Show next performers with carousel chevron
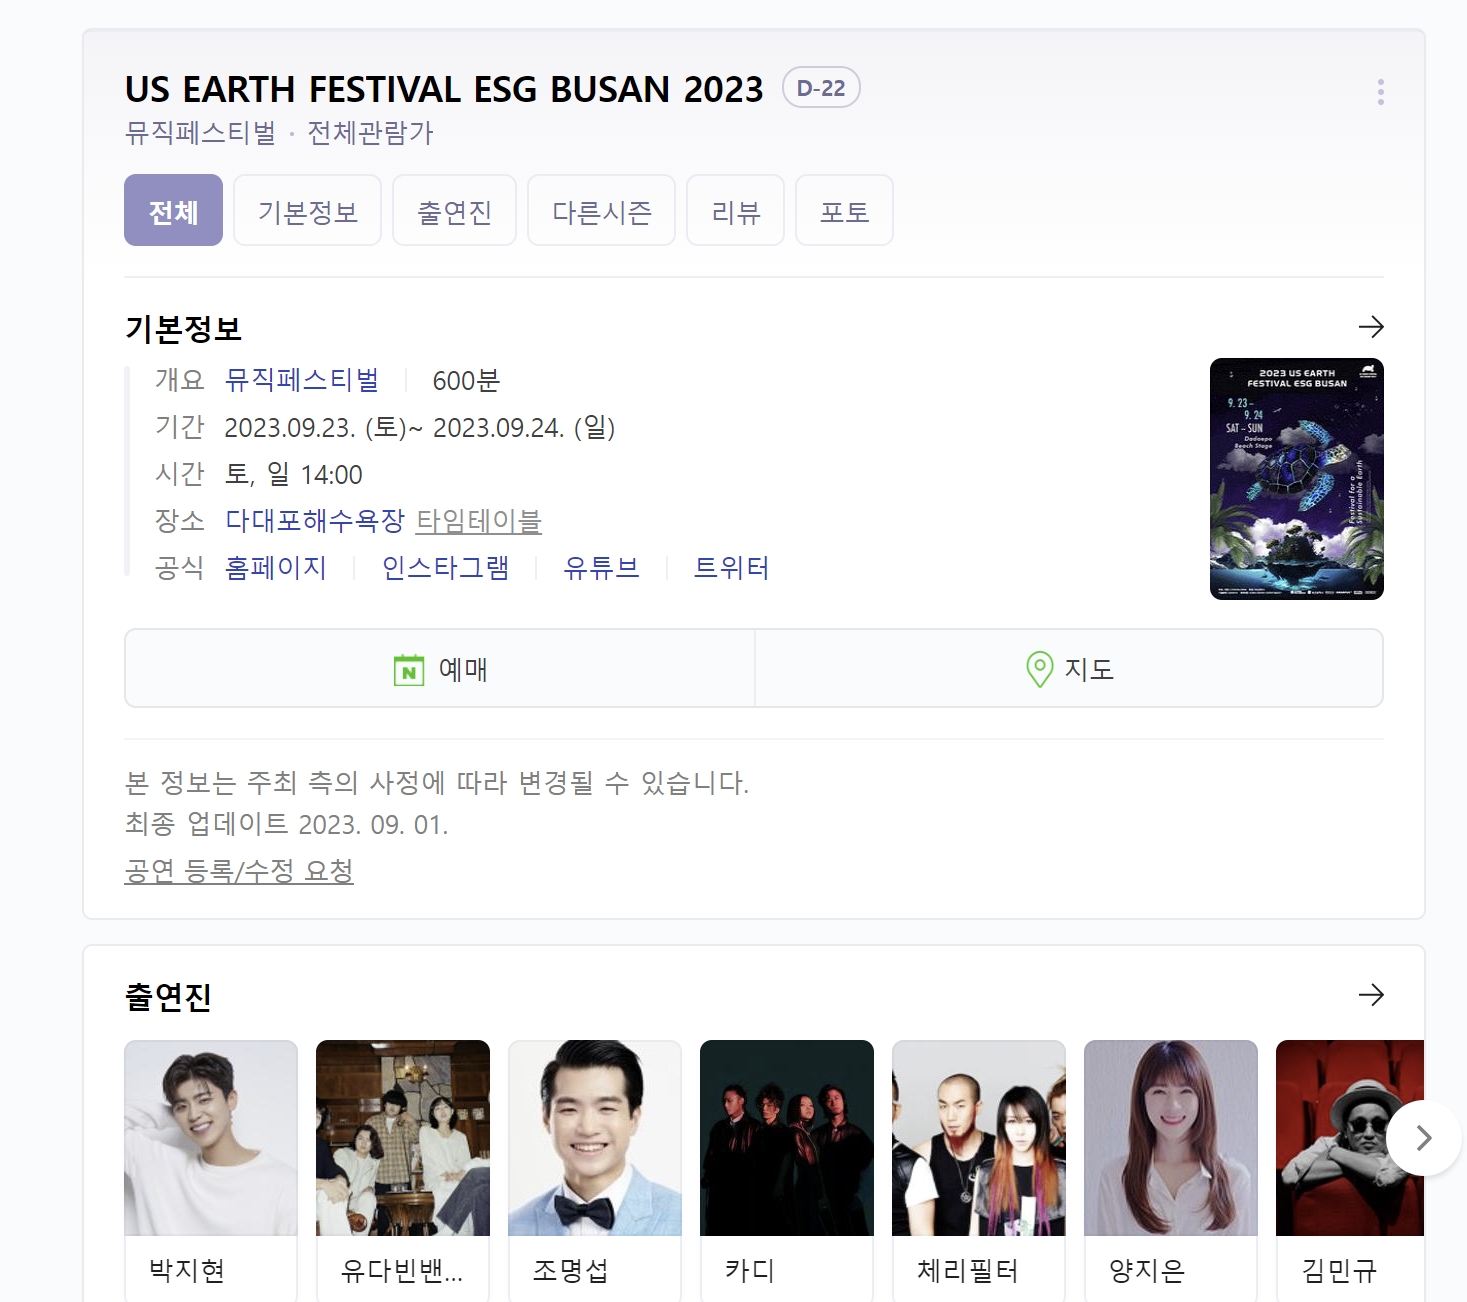1467x1302 pixels. click(1423, 1138)
